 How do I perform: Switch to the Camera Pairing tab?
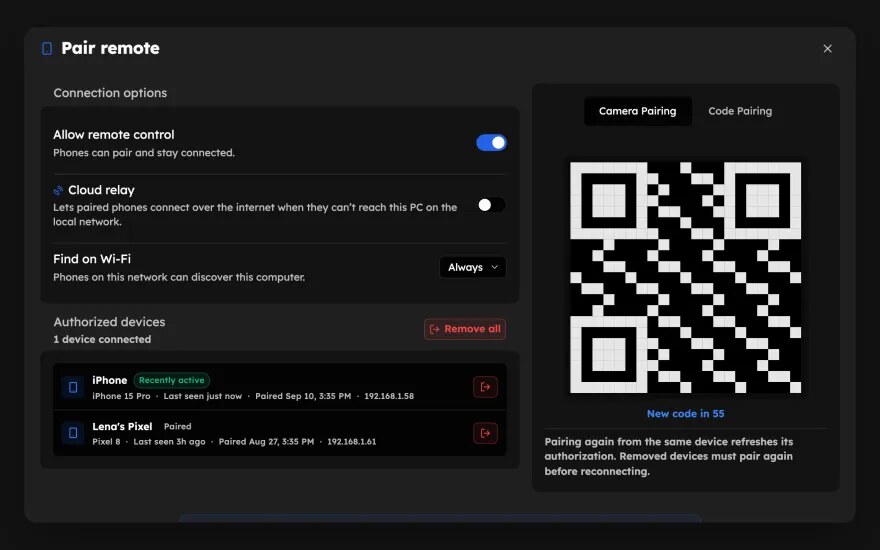click(638, 111)
